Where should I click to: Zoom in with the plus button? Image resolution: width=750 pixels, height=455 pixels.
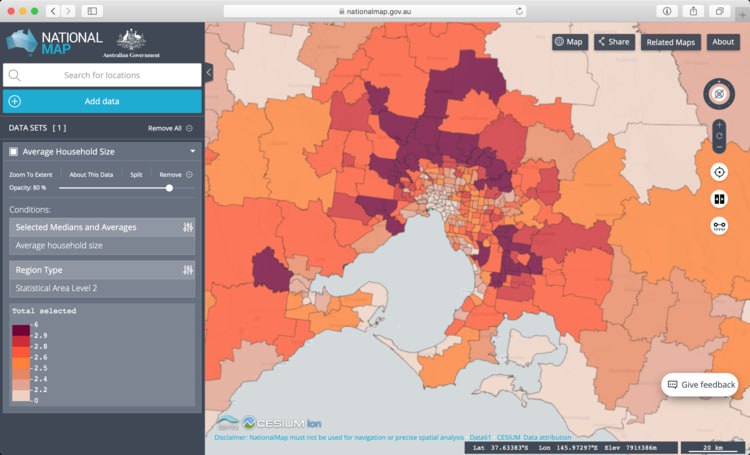click(x=719, y=125)
